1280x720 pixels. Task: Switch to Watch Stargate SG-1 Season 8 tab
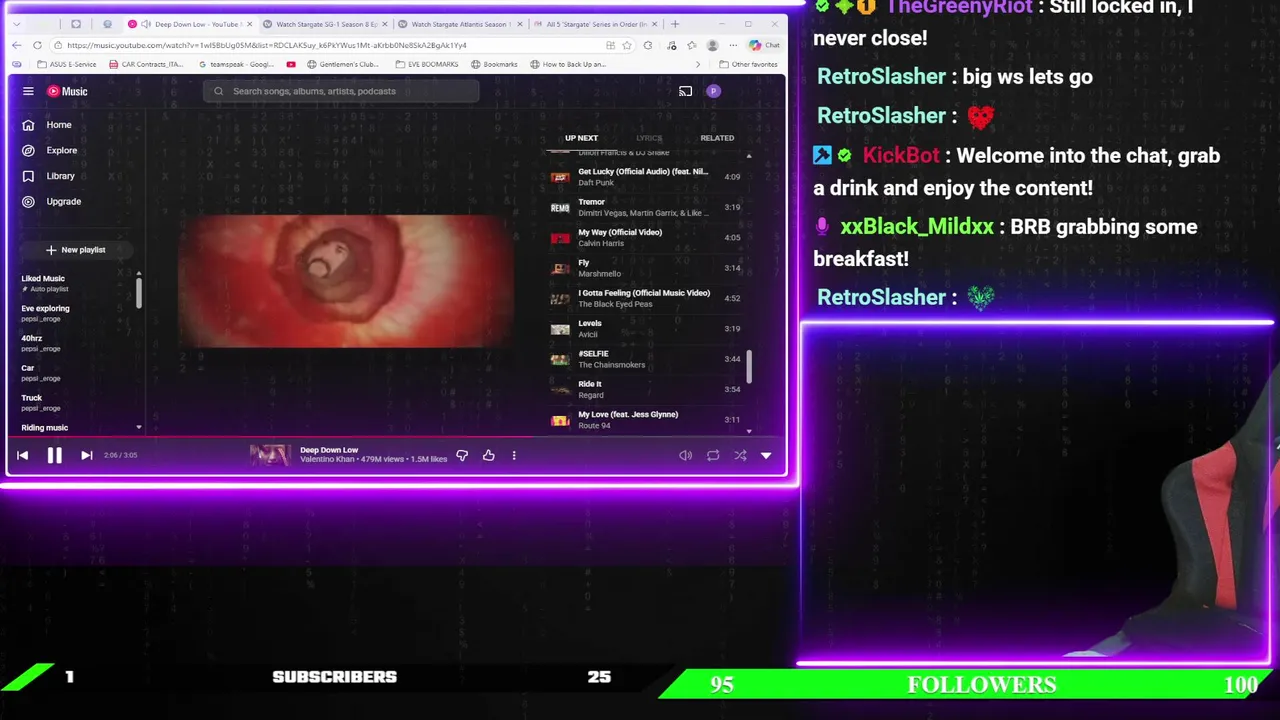tap(325, 24)
